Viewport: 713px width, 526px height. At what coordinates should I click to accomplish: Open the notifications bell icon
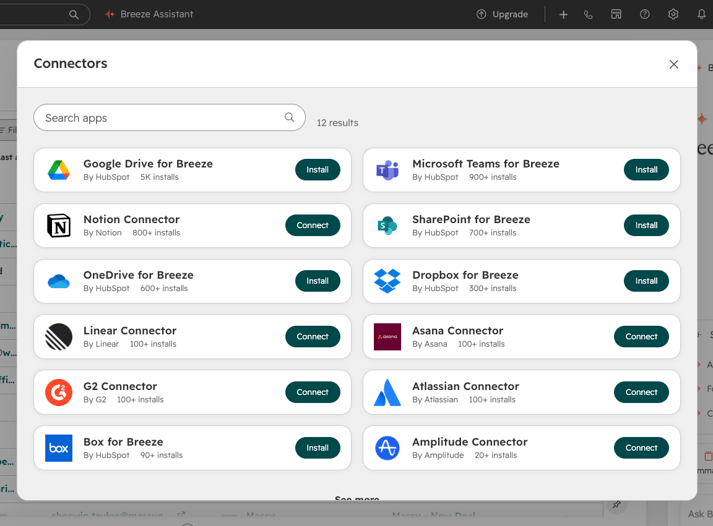coord(702,14)
